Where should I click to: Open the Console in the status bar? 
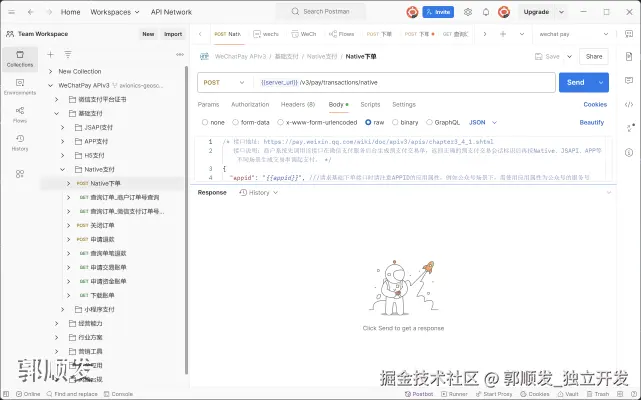point(118,394)
